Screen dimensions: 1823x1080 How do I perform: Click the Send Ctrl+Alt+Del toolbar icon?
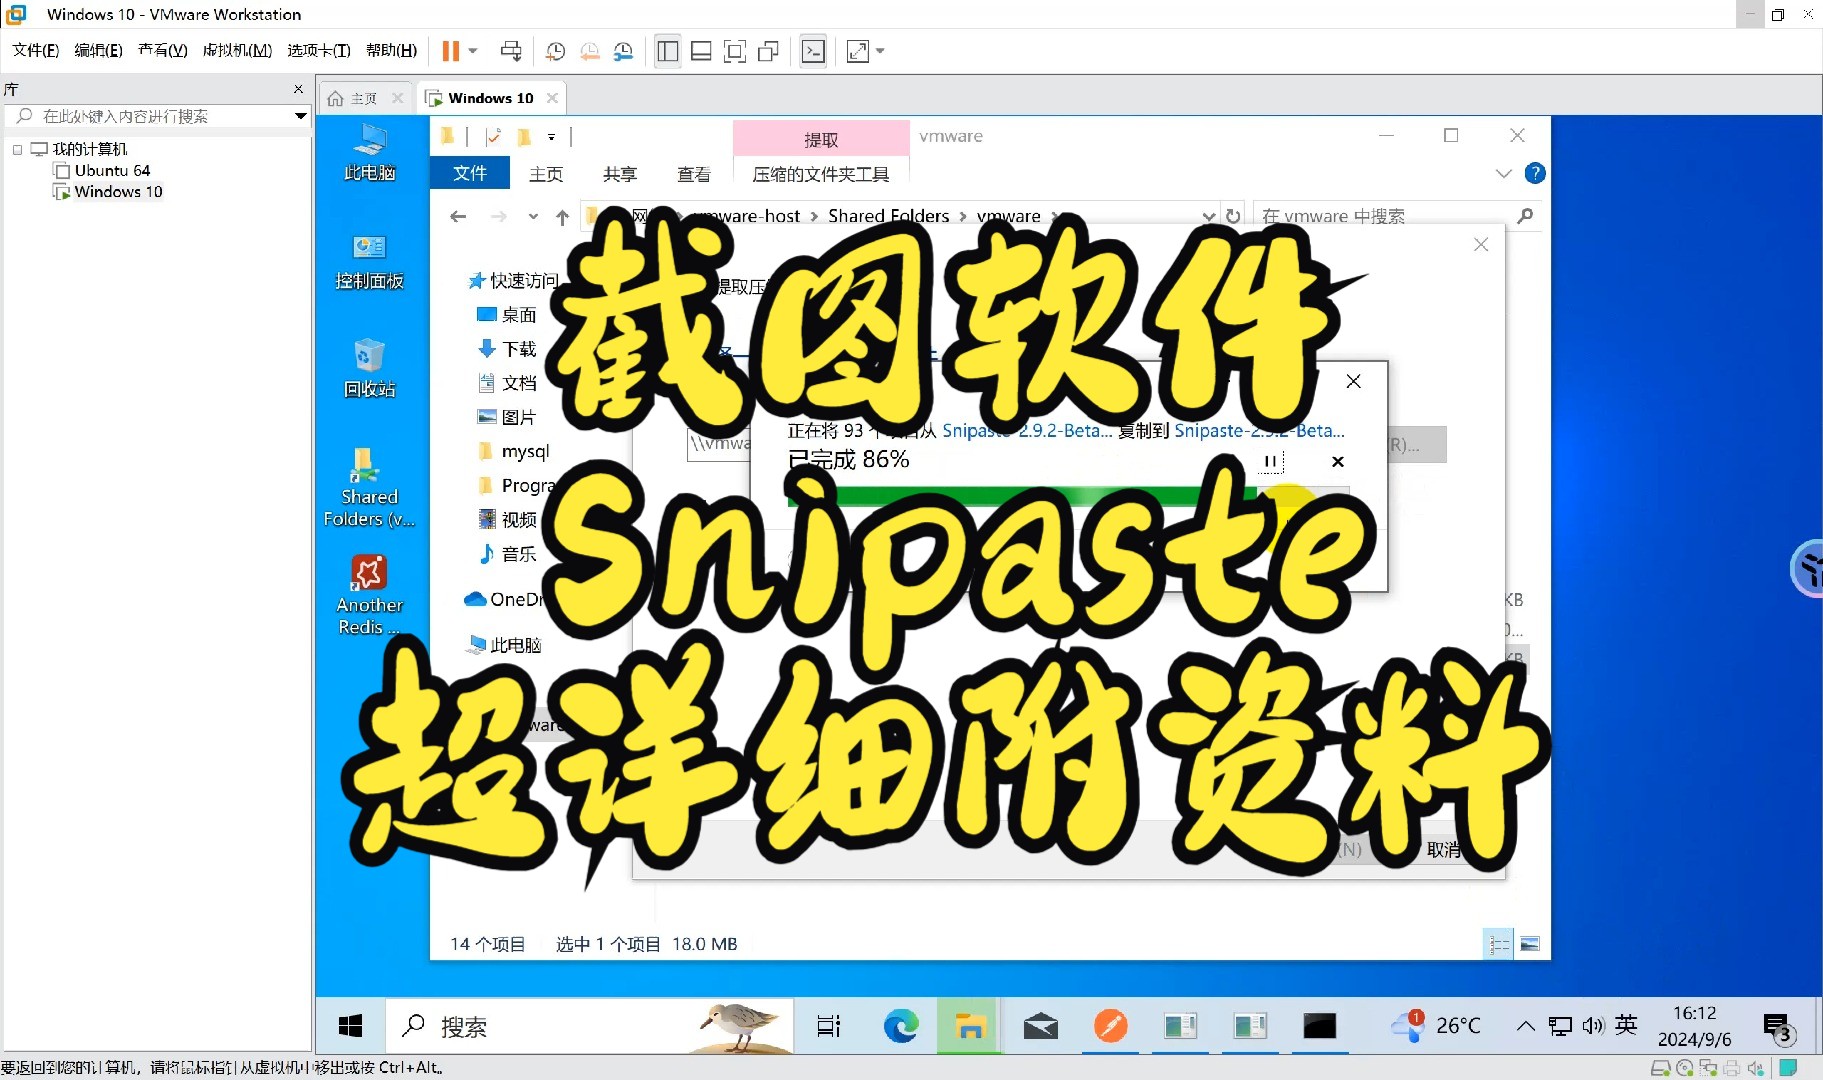[511, 51]
